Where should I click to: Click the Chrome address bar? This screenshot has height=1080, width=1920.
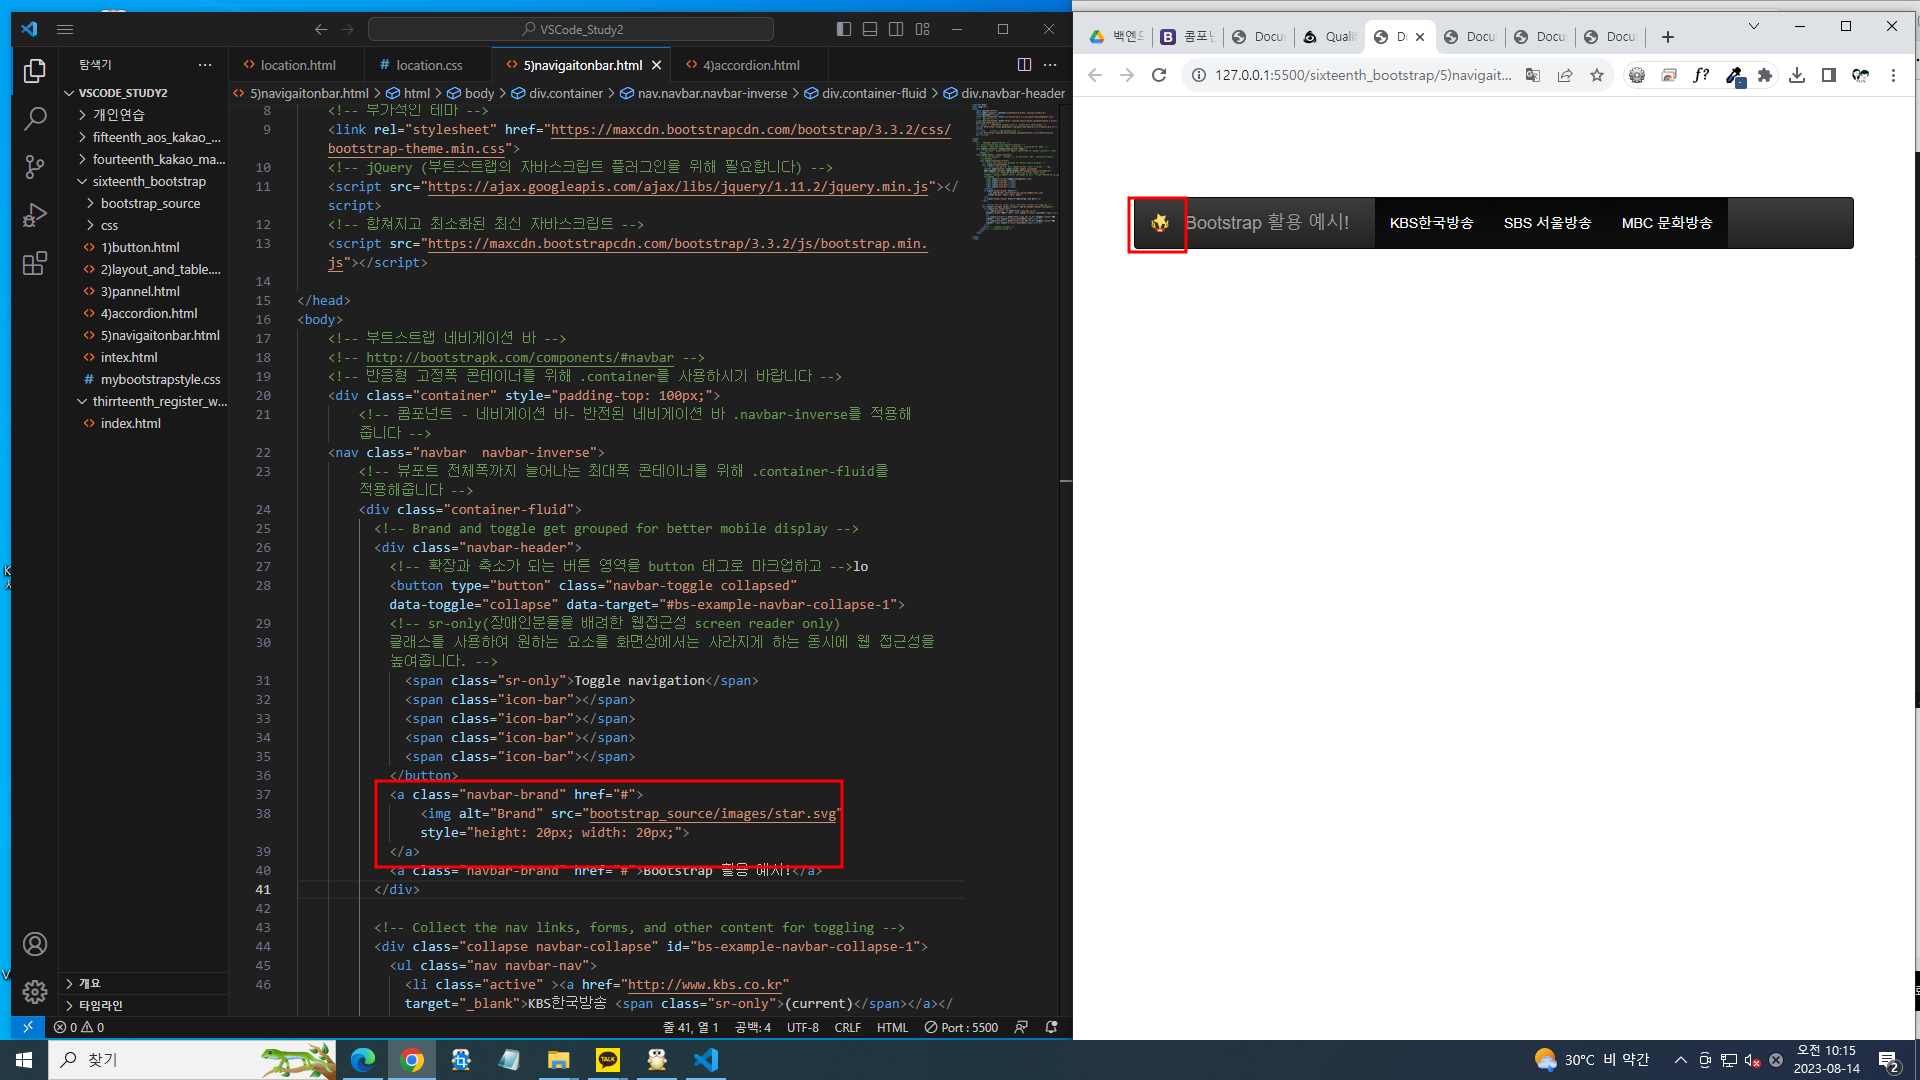tap(1362, 75)
